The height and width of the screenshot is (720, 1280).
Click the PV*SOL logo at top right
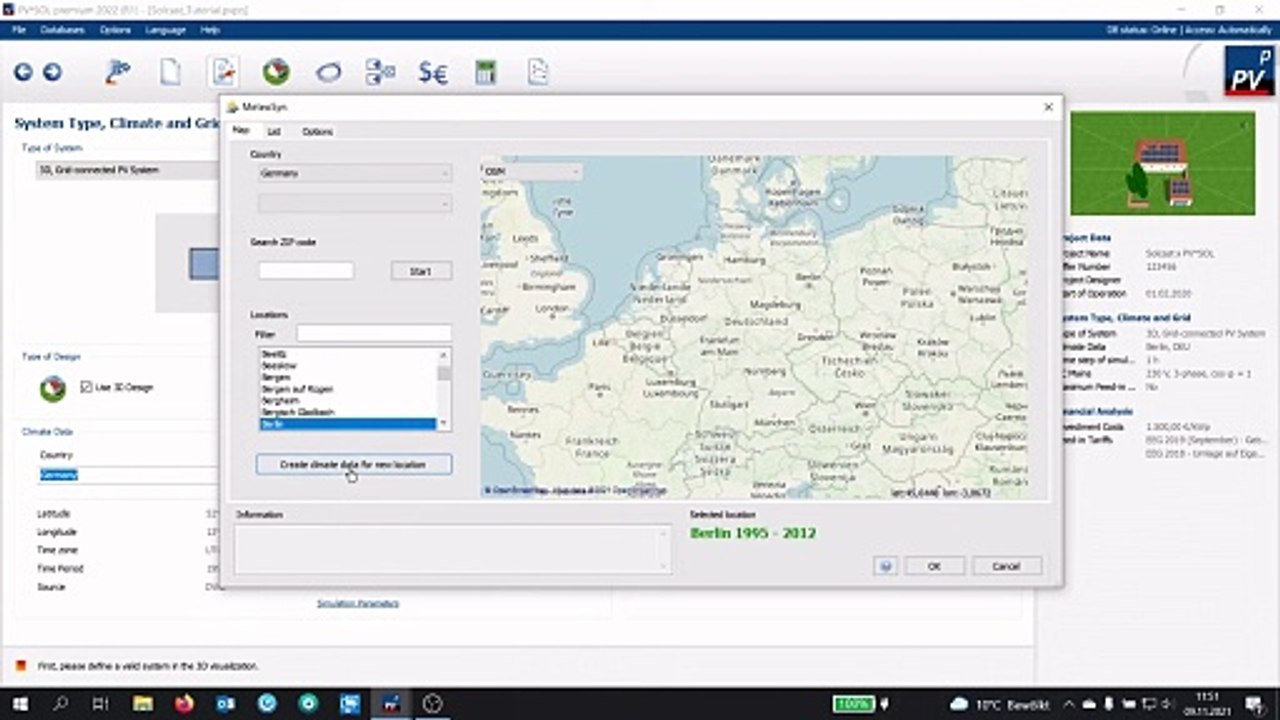1249,72
